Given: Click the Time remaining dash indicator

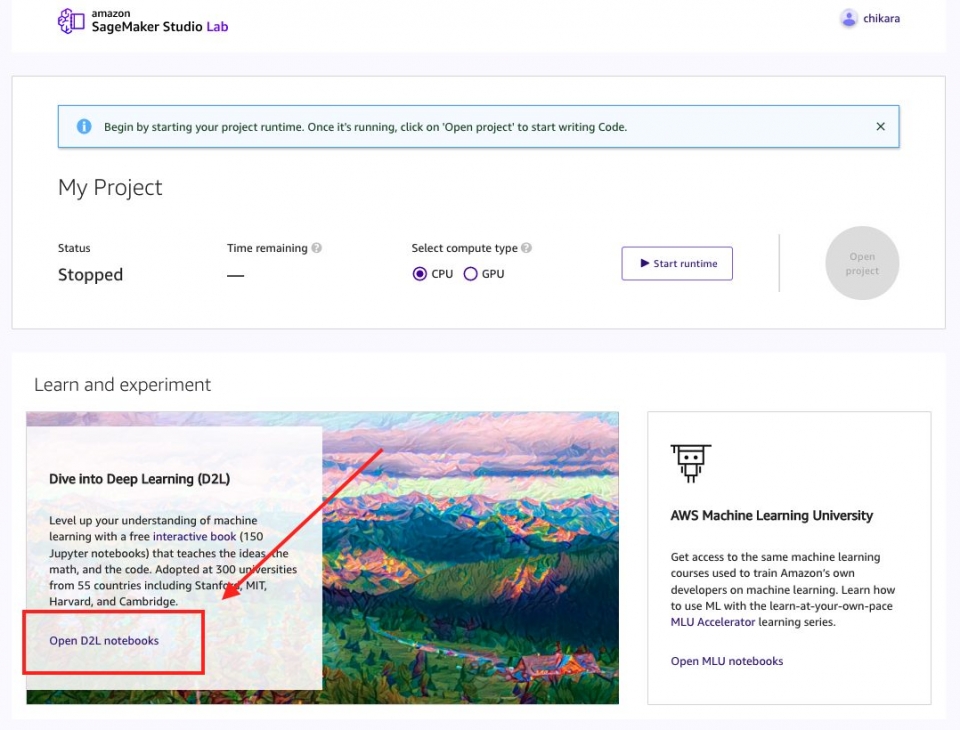Looking at the screenshot, I should [234, 274].
